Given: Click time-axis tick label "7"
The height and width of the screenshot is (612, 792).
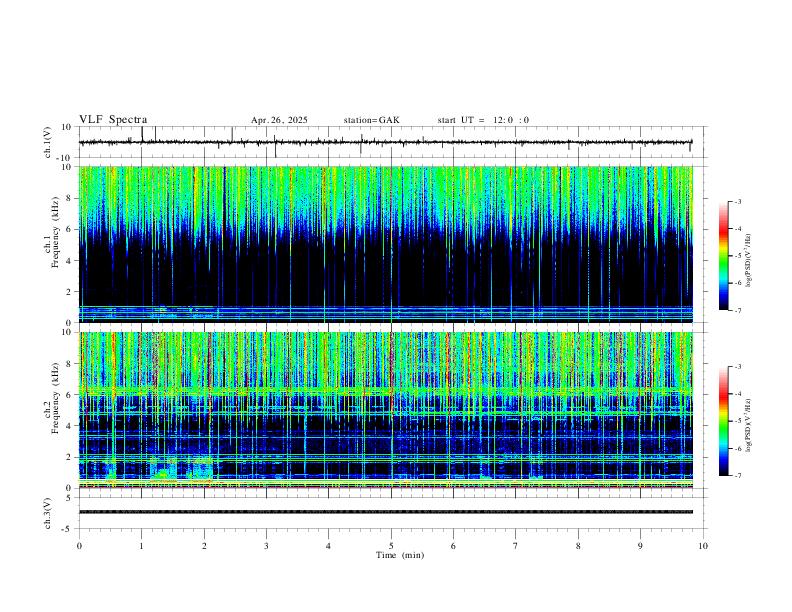Looking at the screenshot, I should point(516,546).
